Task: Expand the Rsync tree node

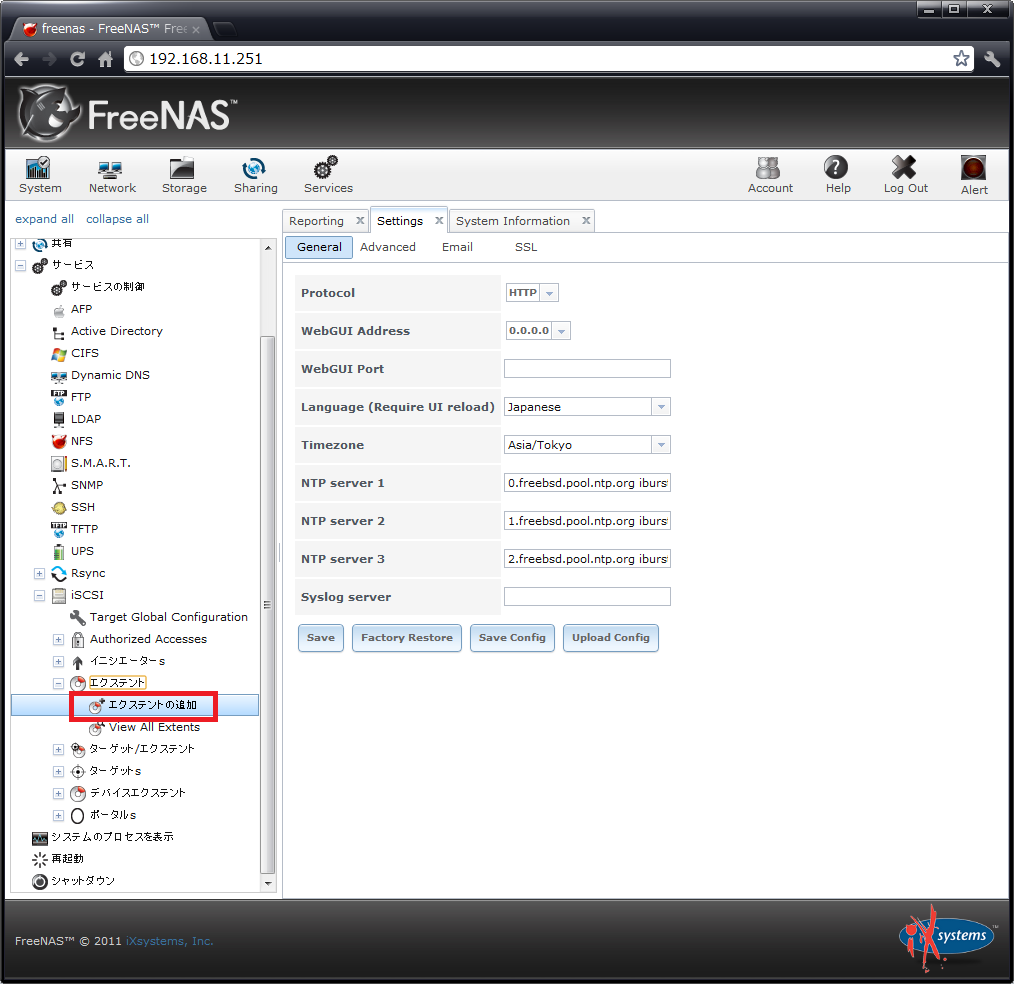Action: 39,573
